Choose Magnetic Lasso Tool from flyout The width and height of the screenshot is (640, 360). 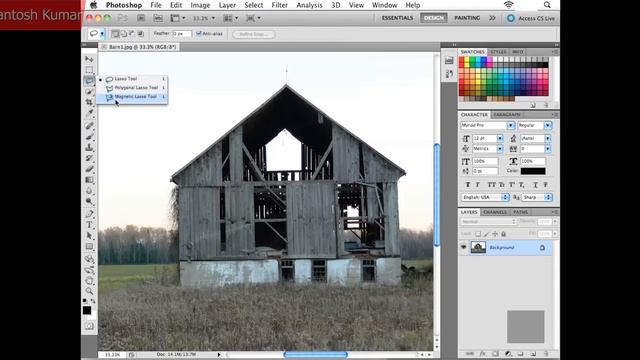coord(132,97)
